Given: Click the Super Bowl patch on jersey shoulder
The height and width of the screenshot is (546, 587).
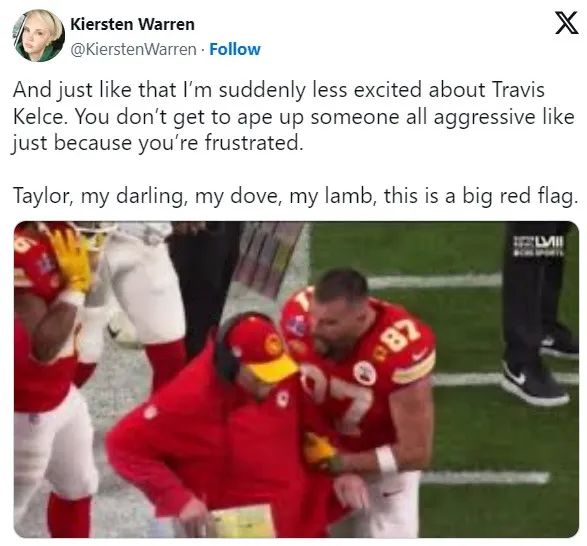Looking at the screenshot, I should 298,325.
